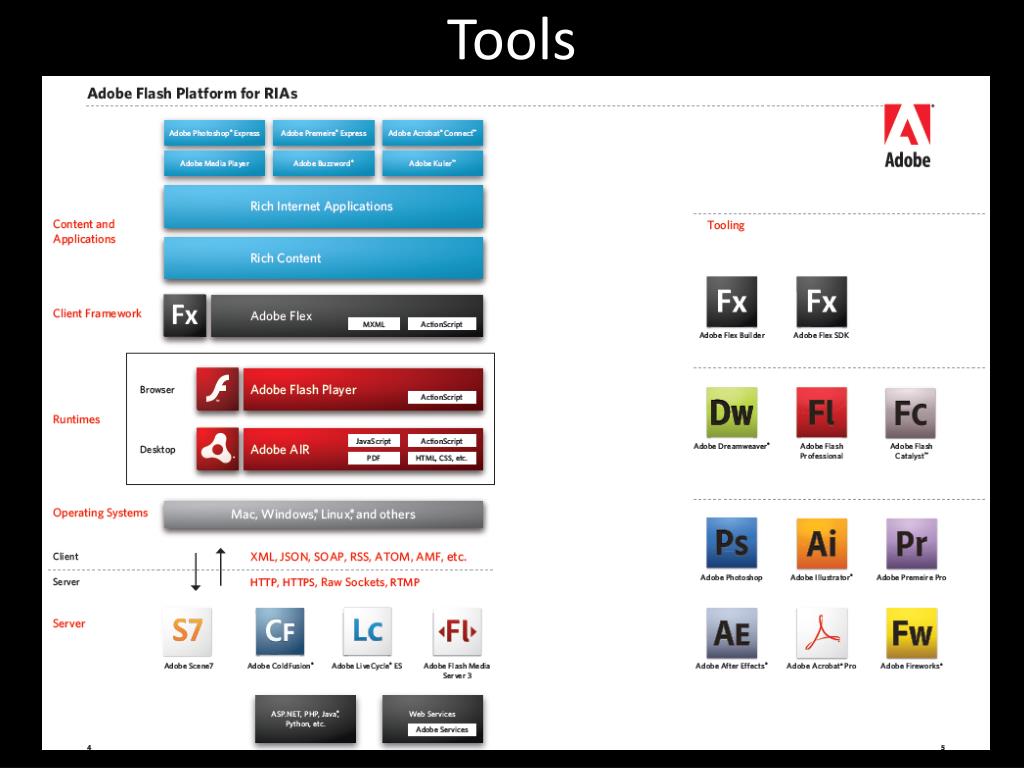Image resolution: width=1024 pixels, height=768 pixels.
Task: Click the small black Client label
Action: 65,556
